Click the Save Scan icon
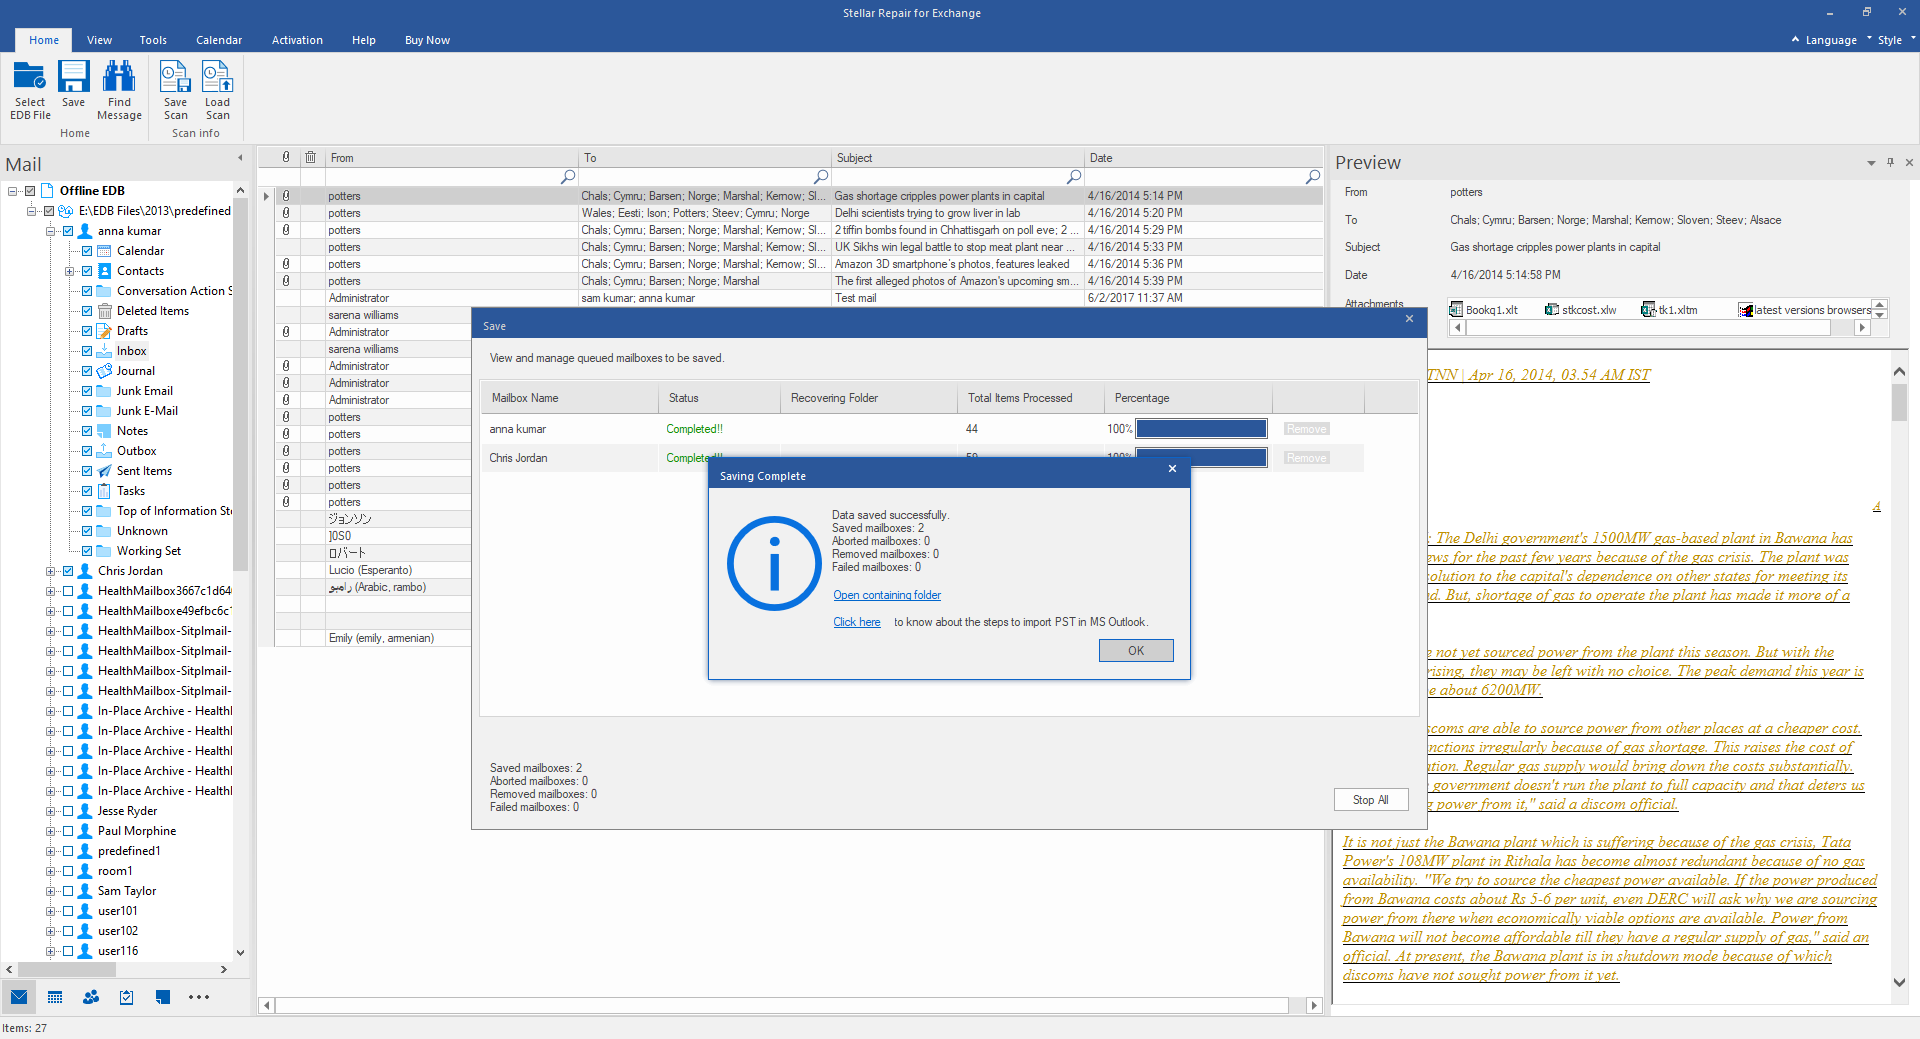 coord(175,77)
